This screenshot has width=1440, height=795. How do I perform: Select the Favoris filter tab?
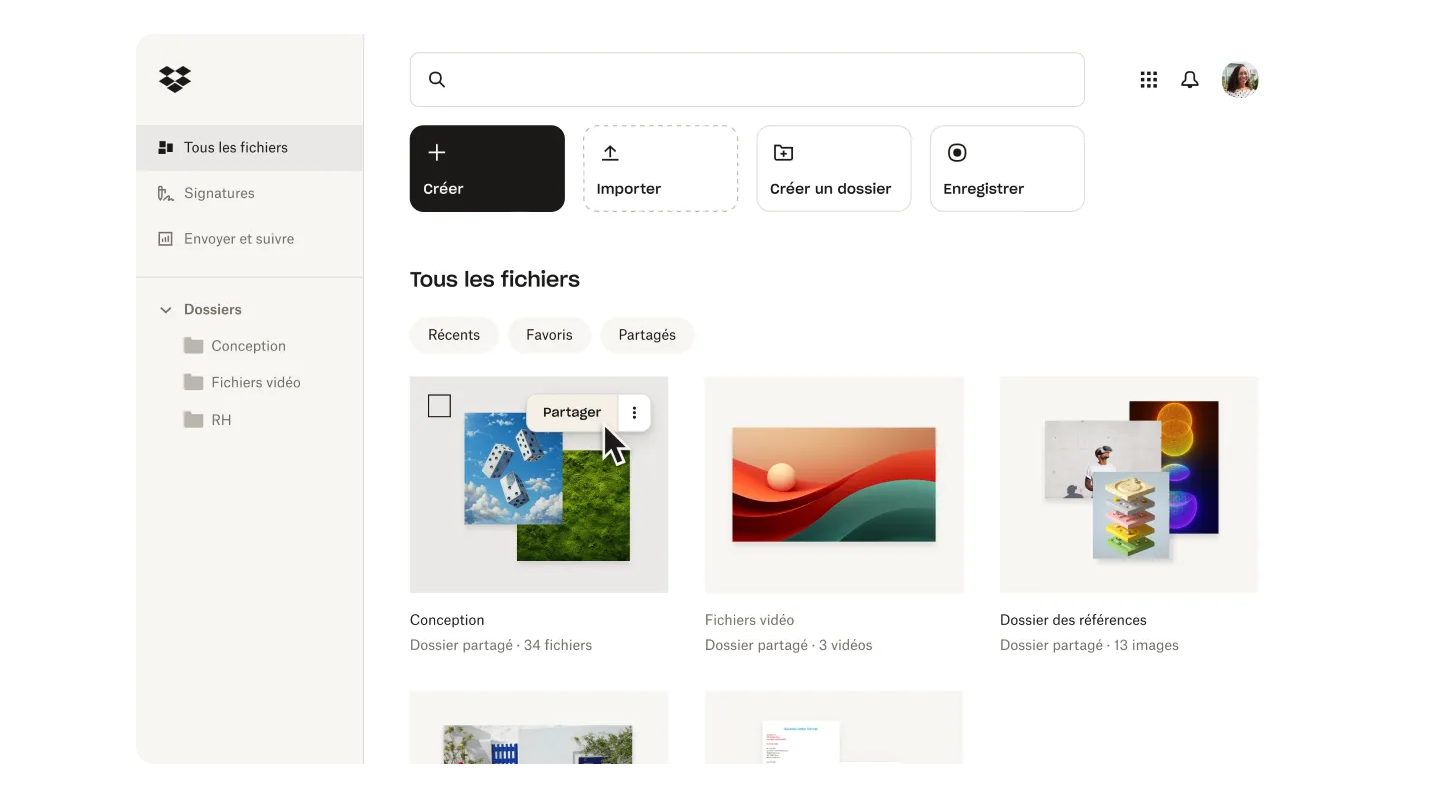click(x=549, y=335)
